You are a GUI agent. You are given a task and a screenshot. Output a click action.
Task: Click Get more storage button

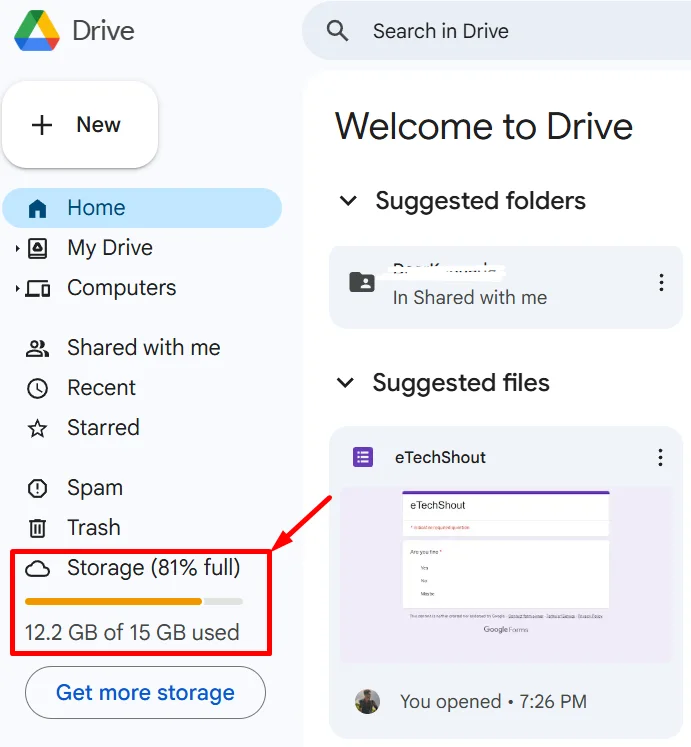[x=145, y=692]
